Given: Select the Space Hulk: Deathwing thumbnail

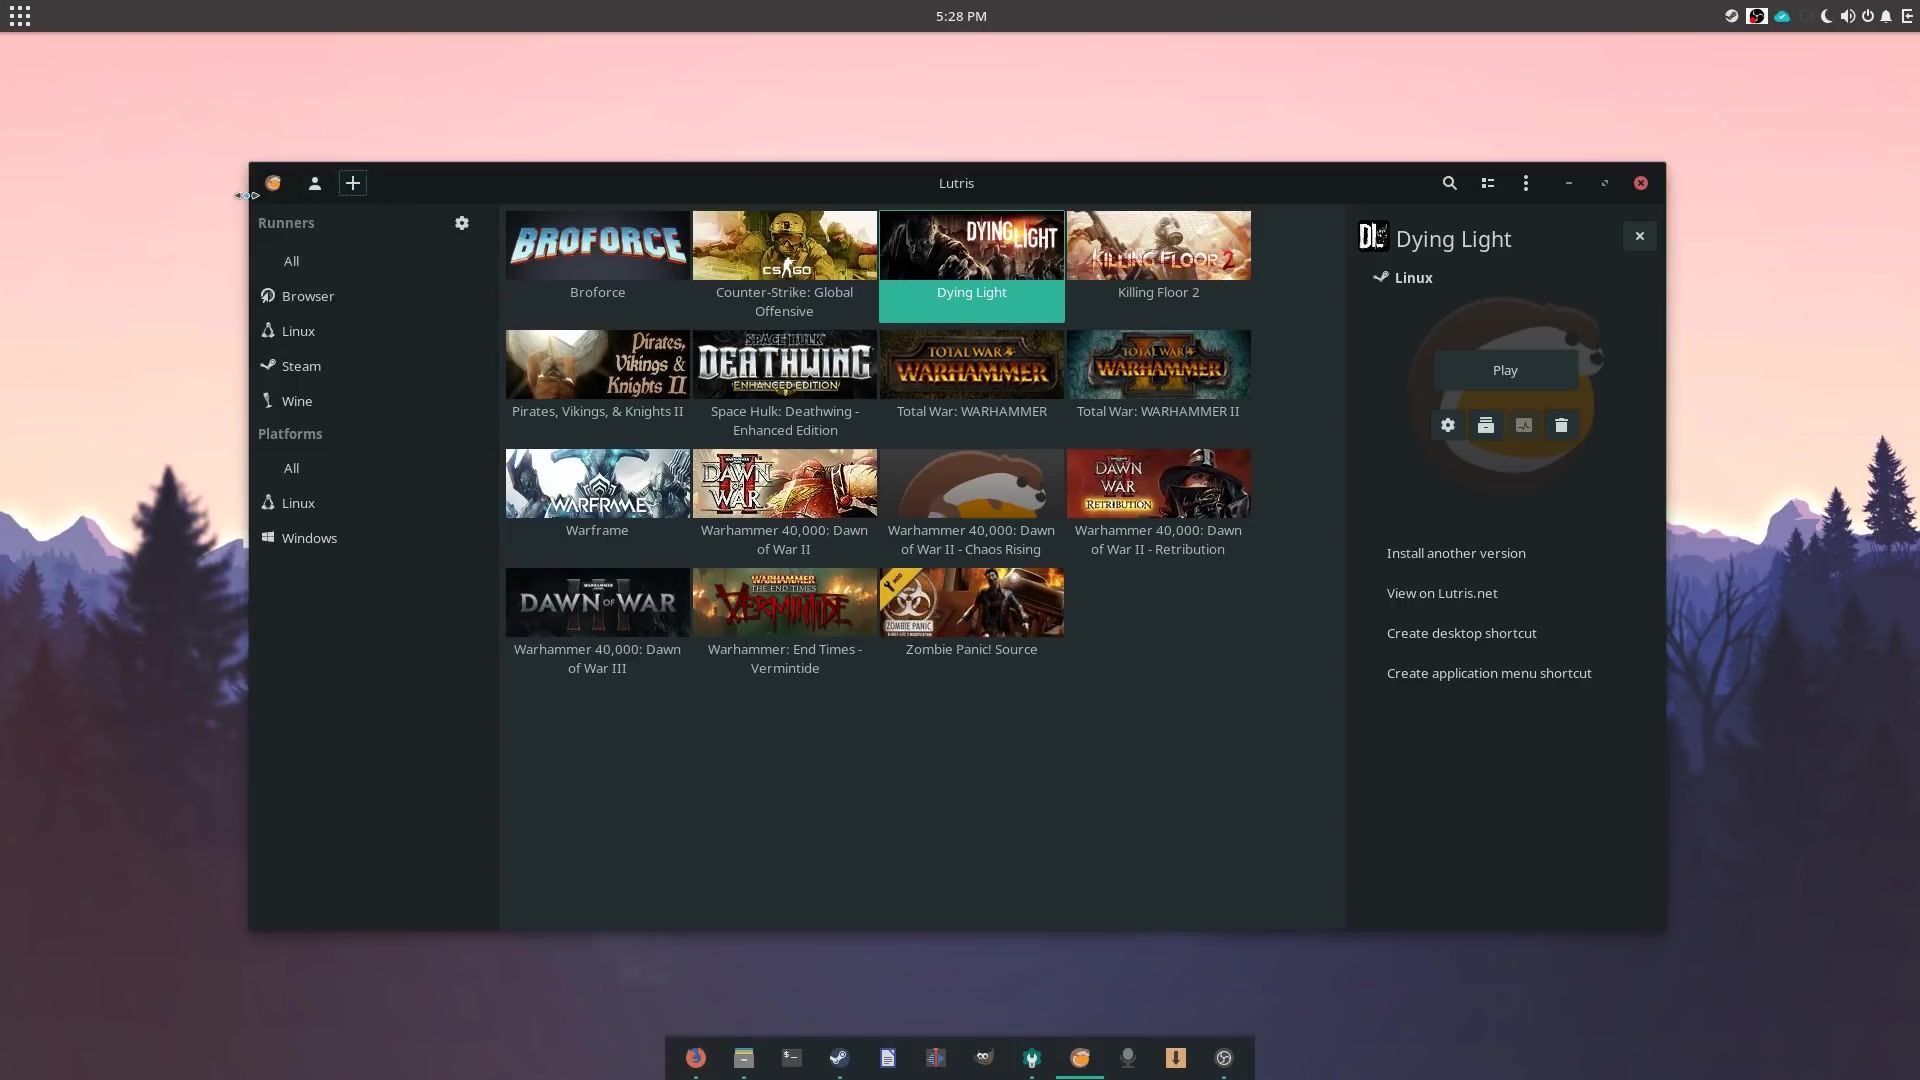Looking at the screenshot, I should pos(785,364).
